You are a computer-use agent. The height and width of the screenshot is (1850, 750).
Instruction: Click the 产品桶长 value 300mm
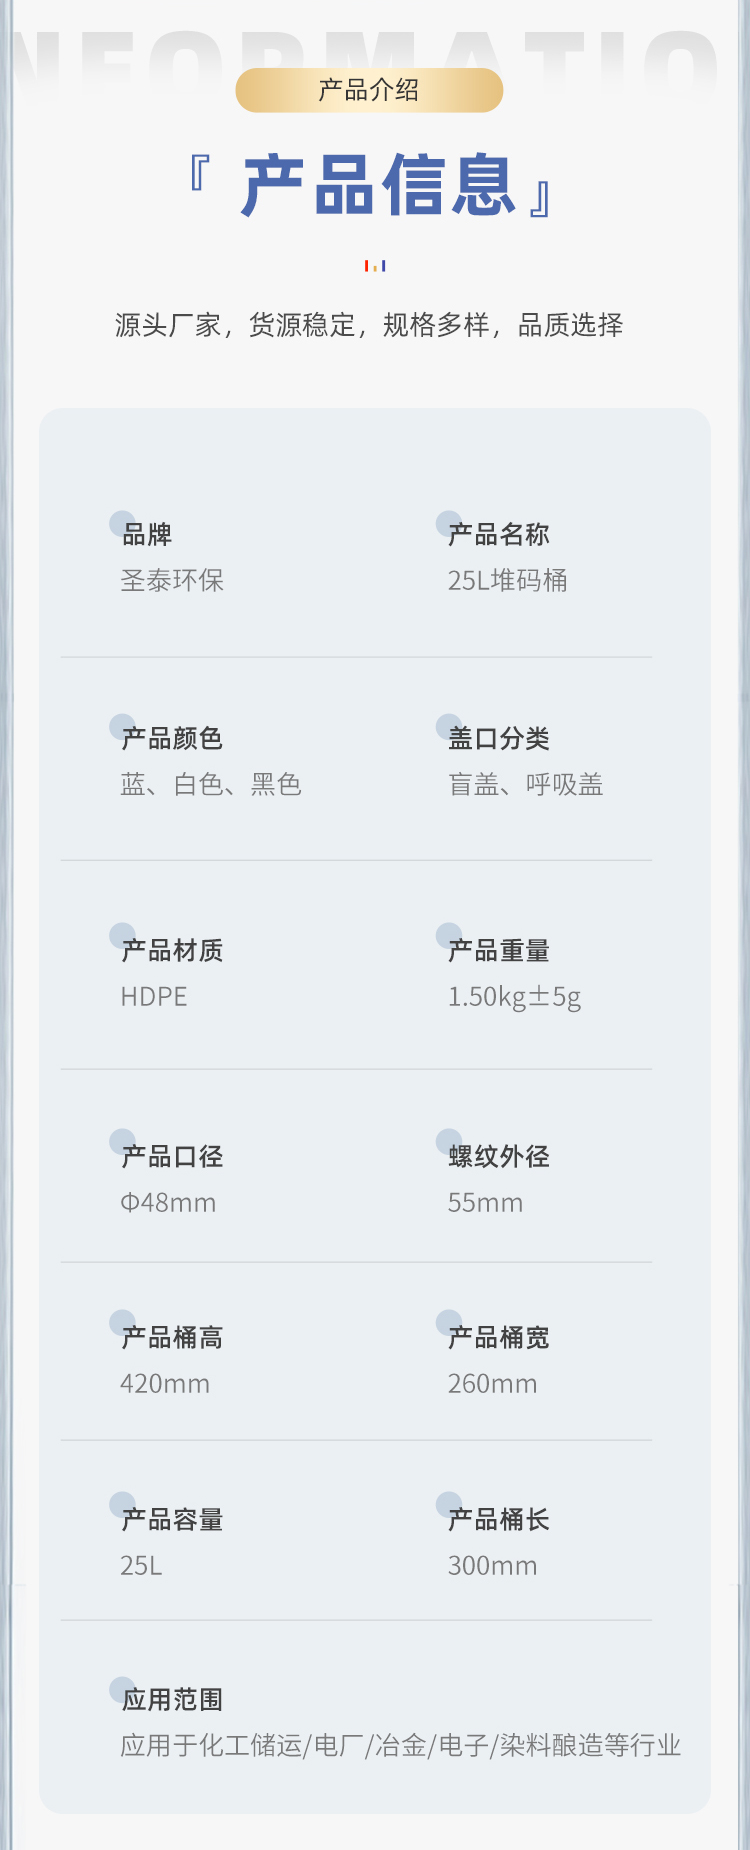(x=492, y=1566)
